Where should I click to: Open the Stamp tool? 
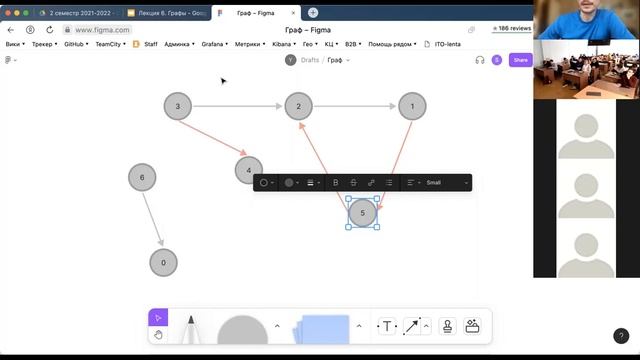[447, 326]
